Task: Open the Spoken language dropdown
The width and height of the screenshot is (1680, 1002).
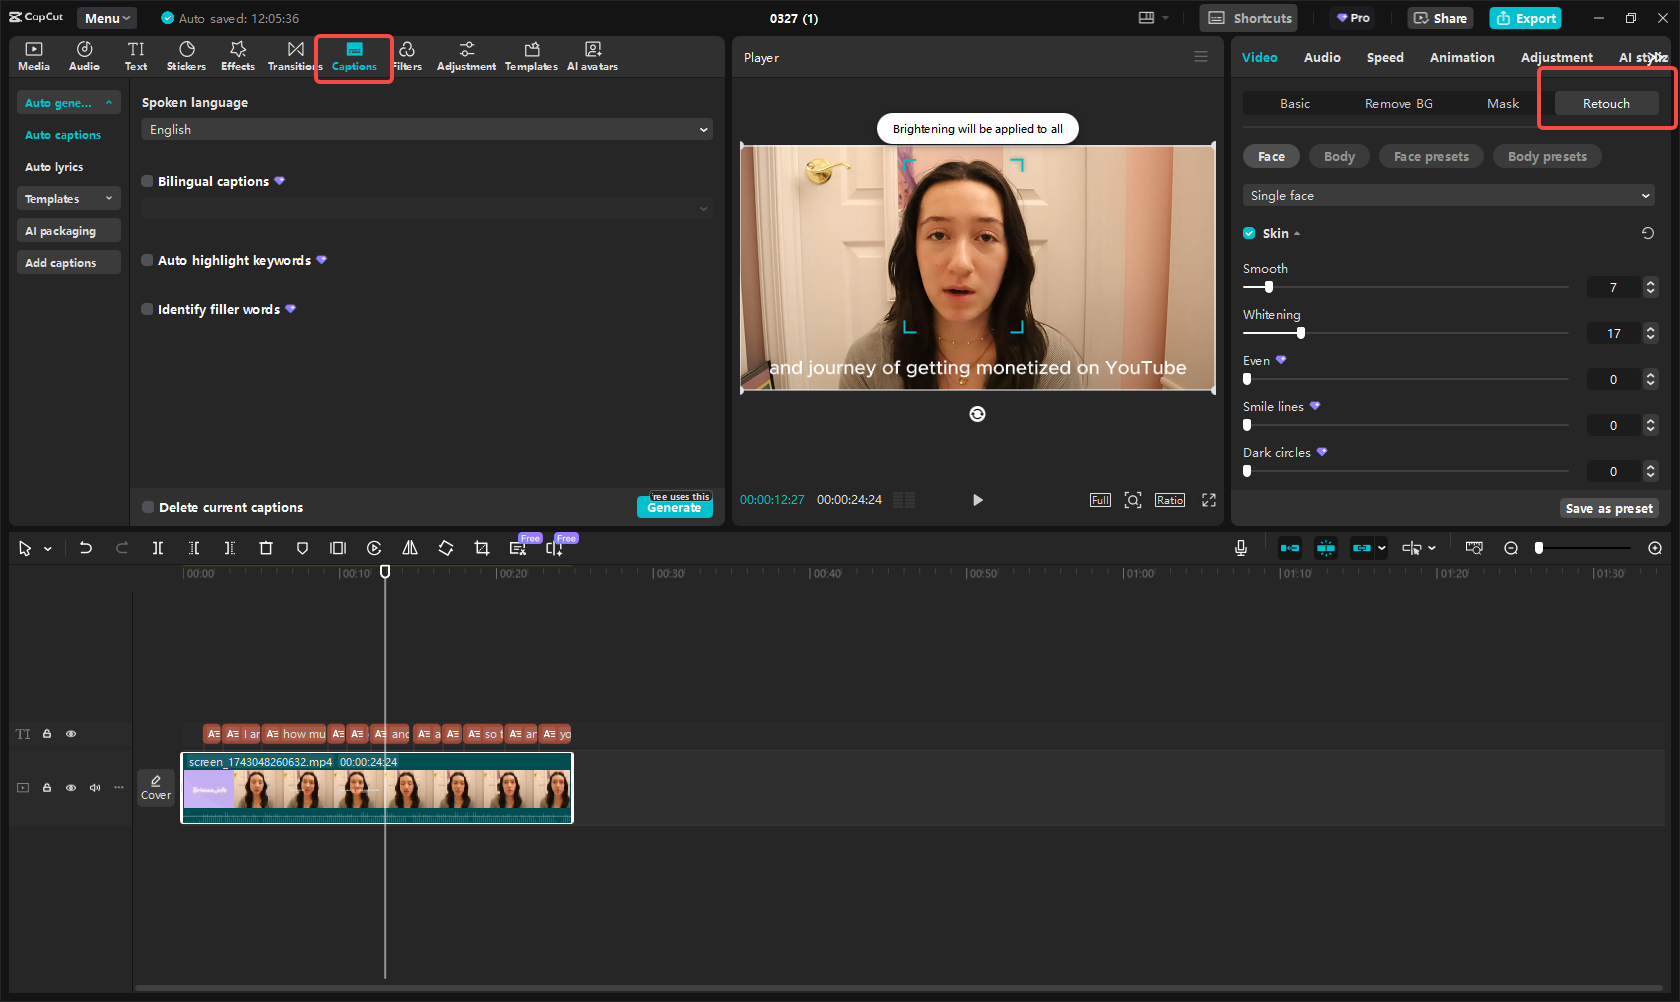Action: tap(427, 129)
